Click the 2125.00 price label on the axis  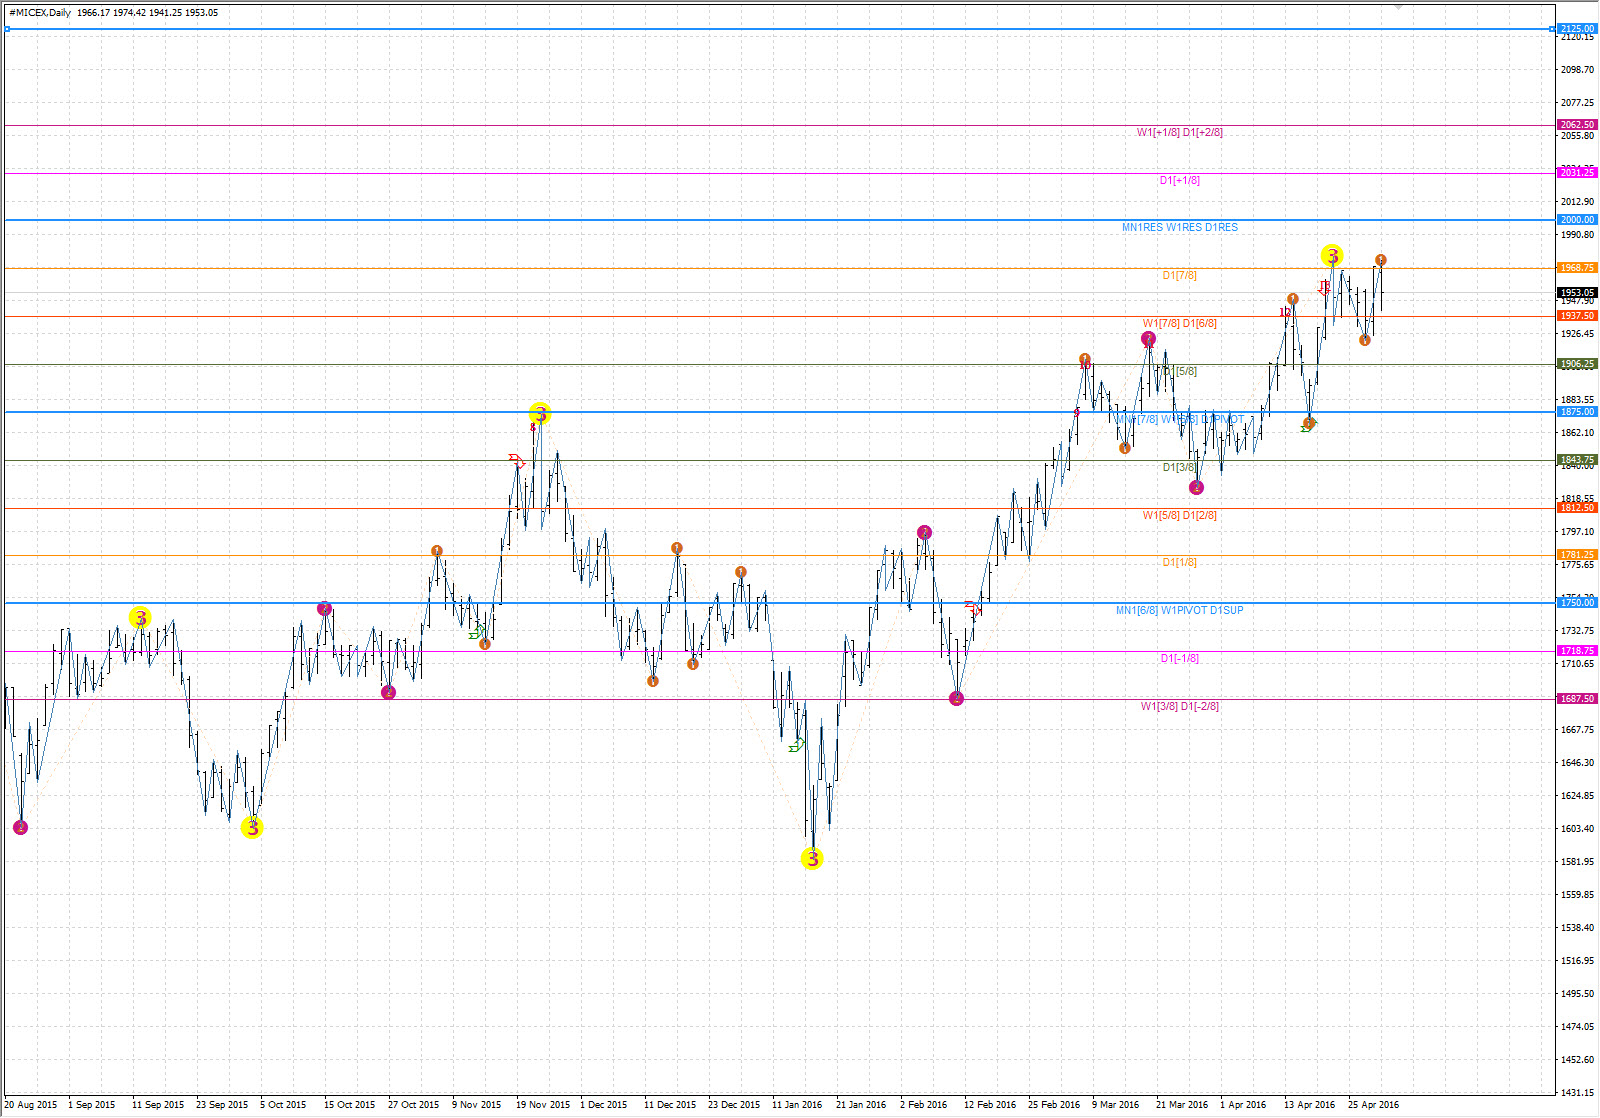click(1577, 29)
